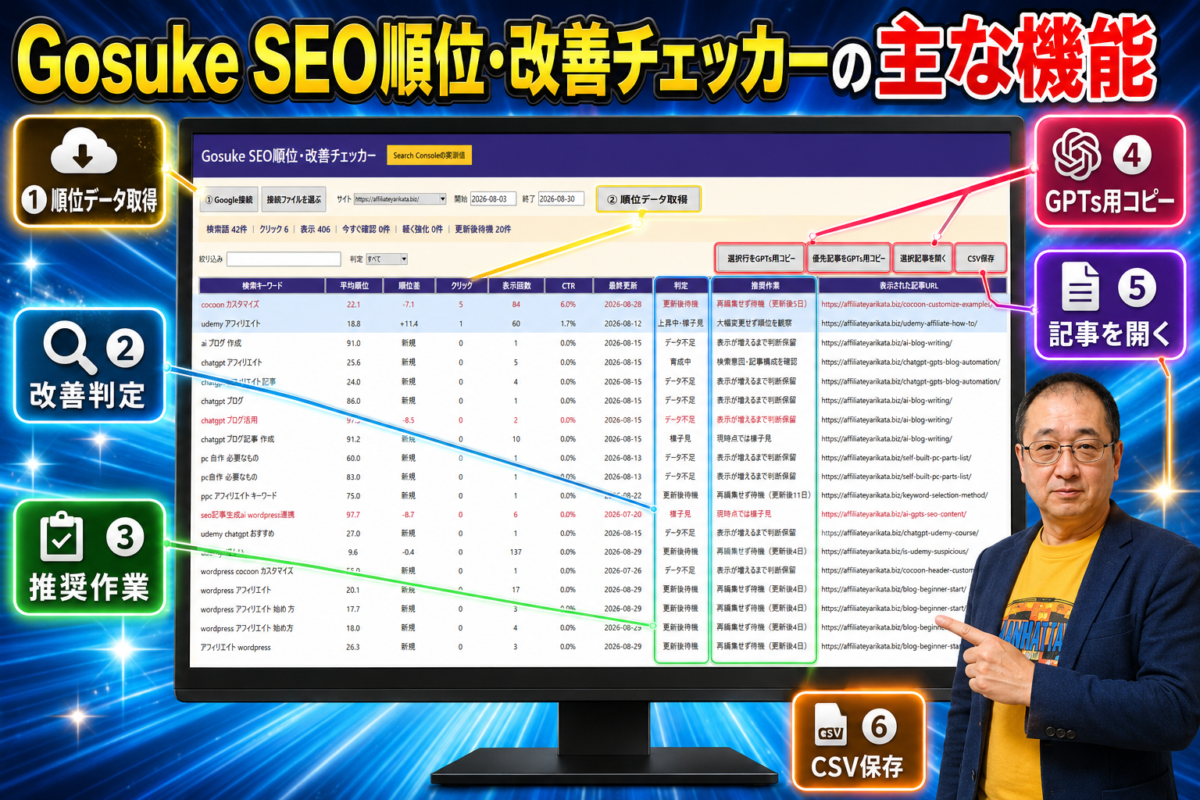The image size is (1200, 800).
Task: Select the 検索語 42件 summary entry
Action: (226, 229)
